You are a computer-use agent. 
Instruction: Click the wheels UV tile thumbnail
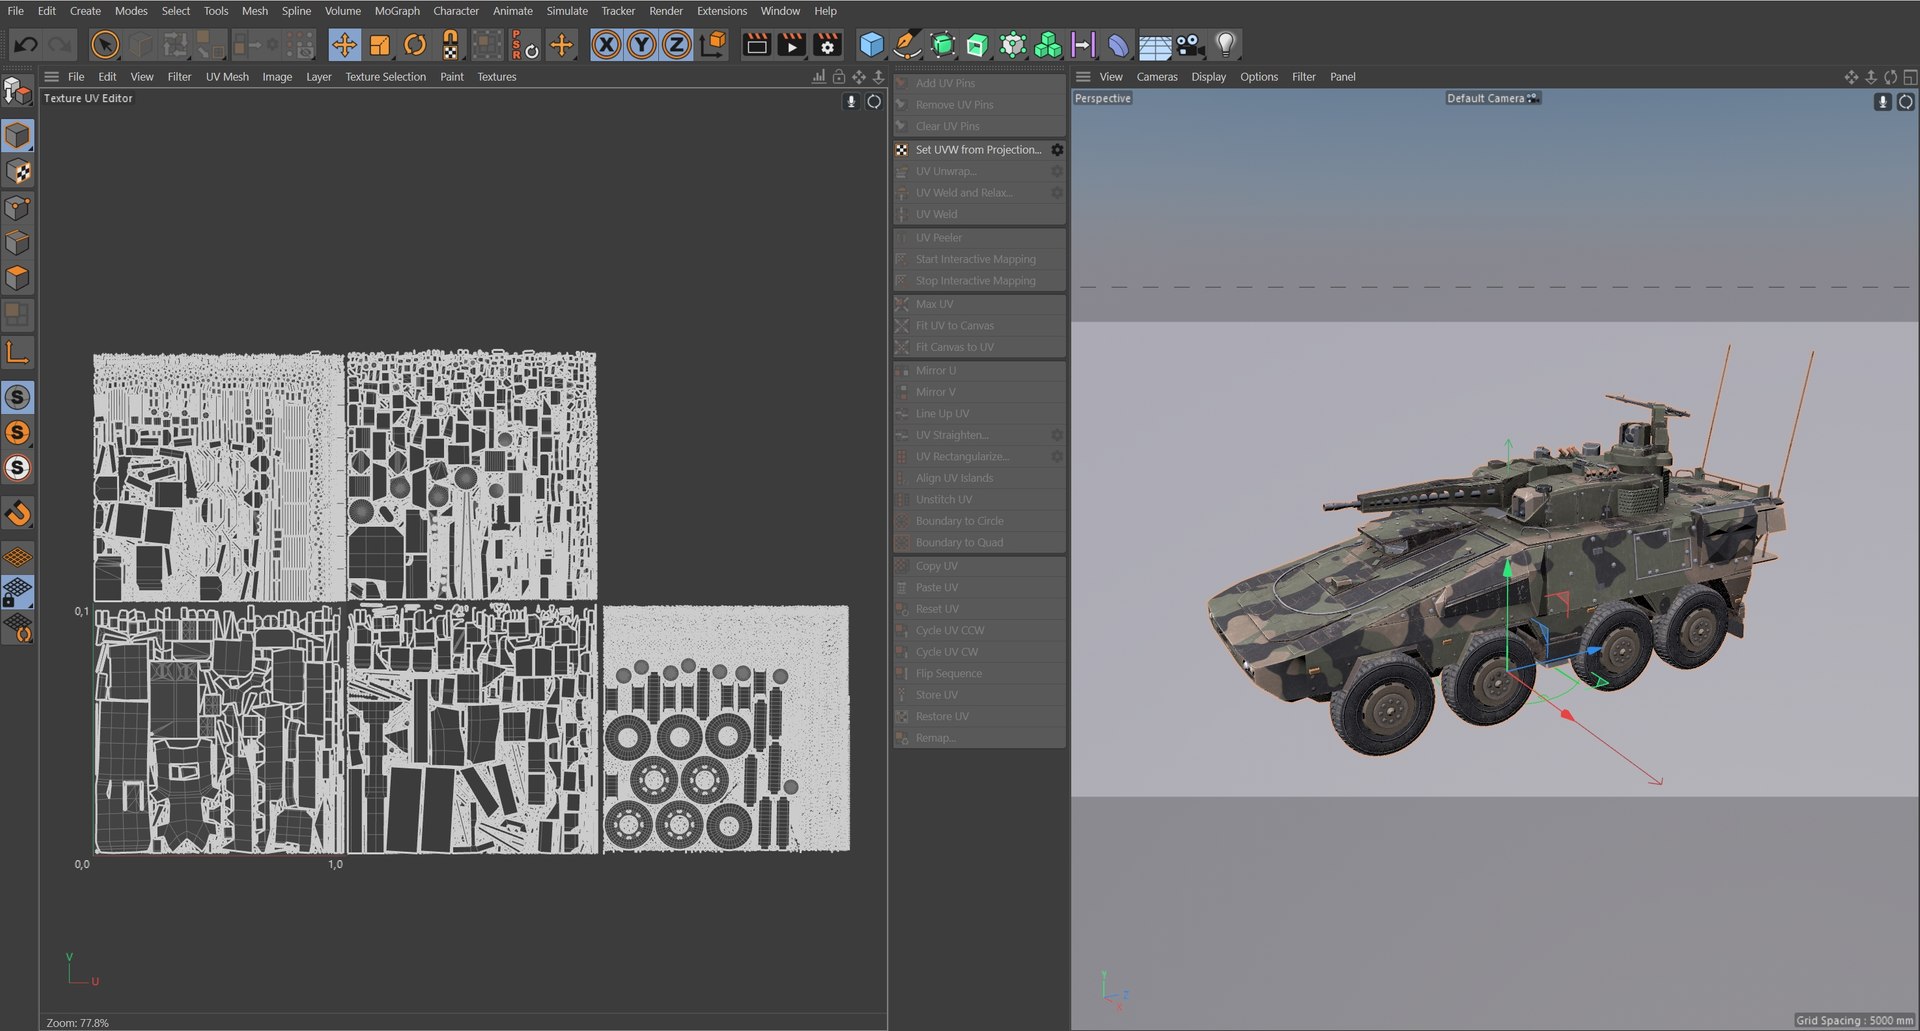[x=726, y=729]
